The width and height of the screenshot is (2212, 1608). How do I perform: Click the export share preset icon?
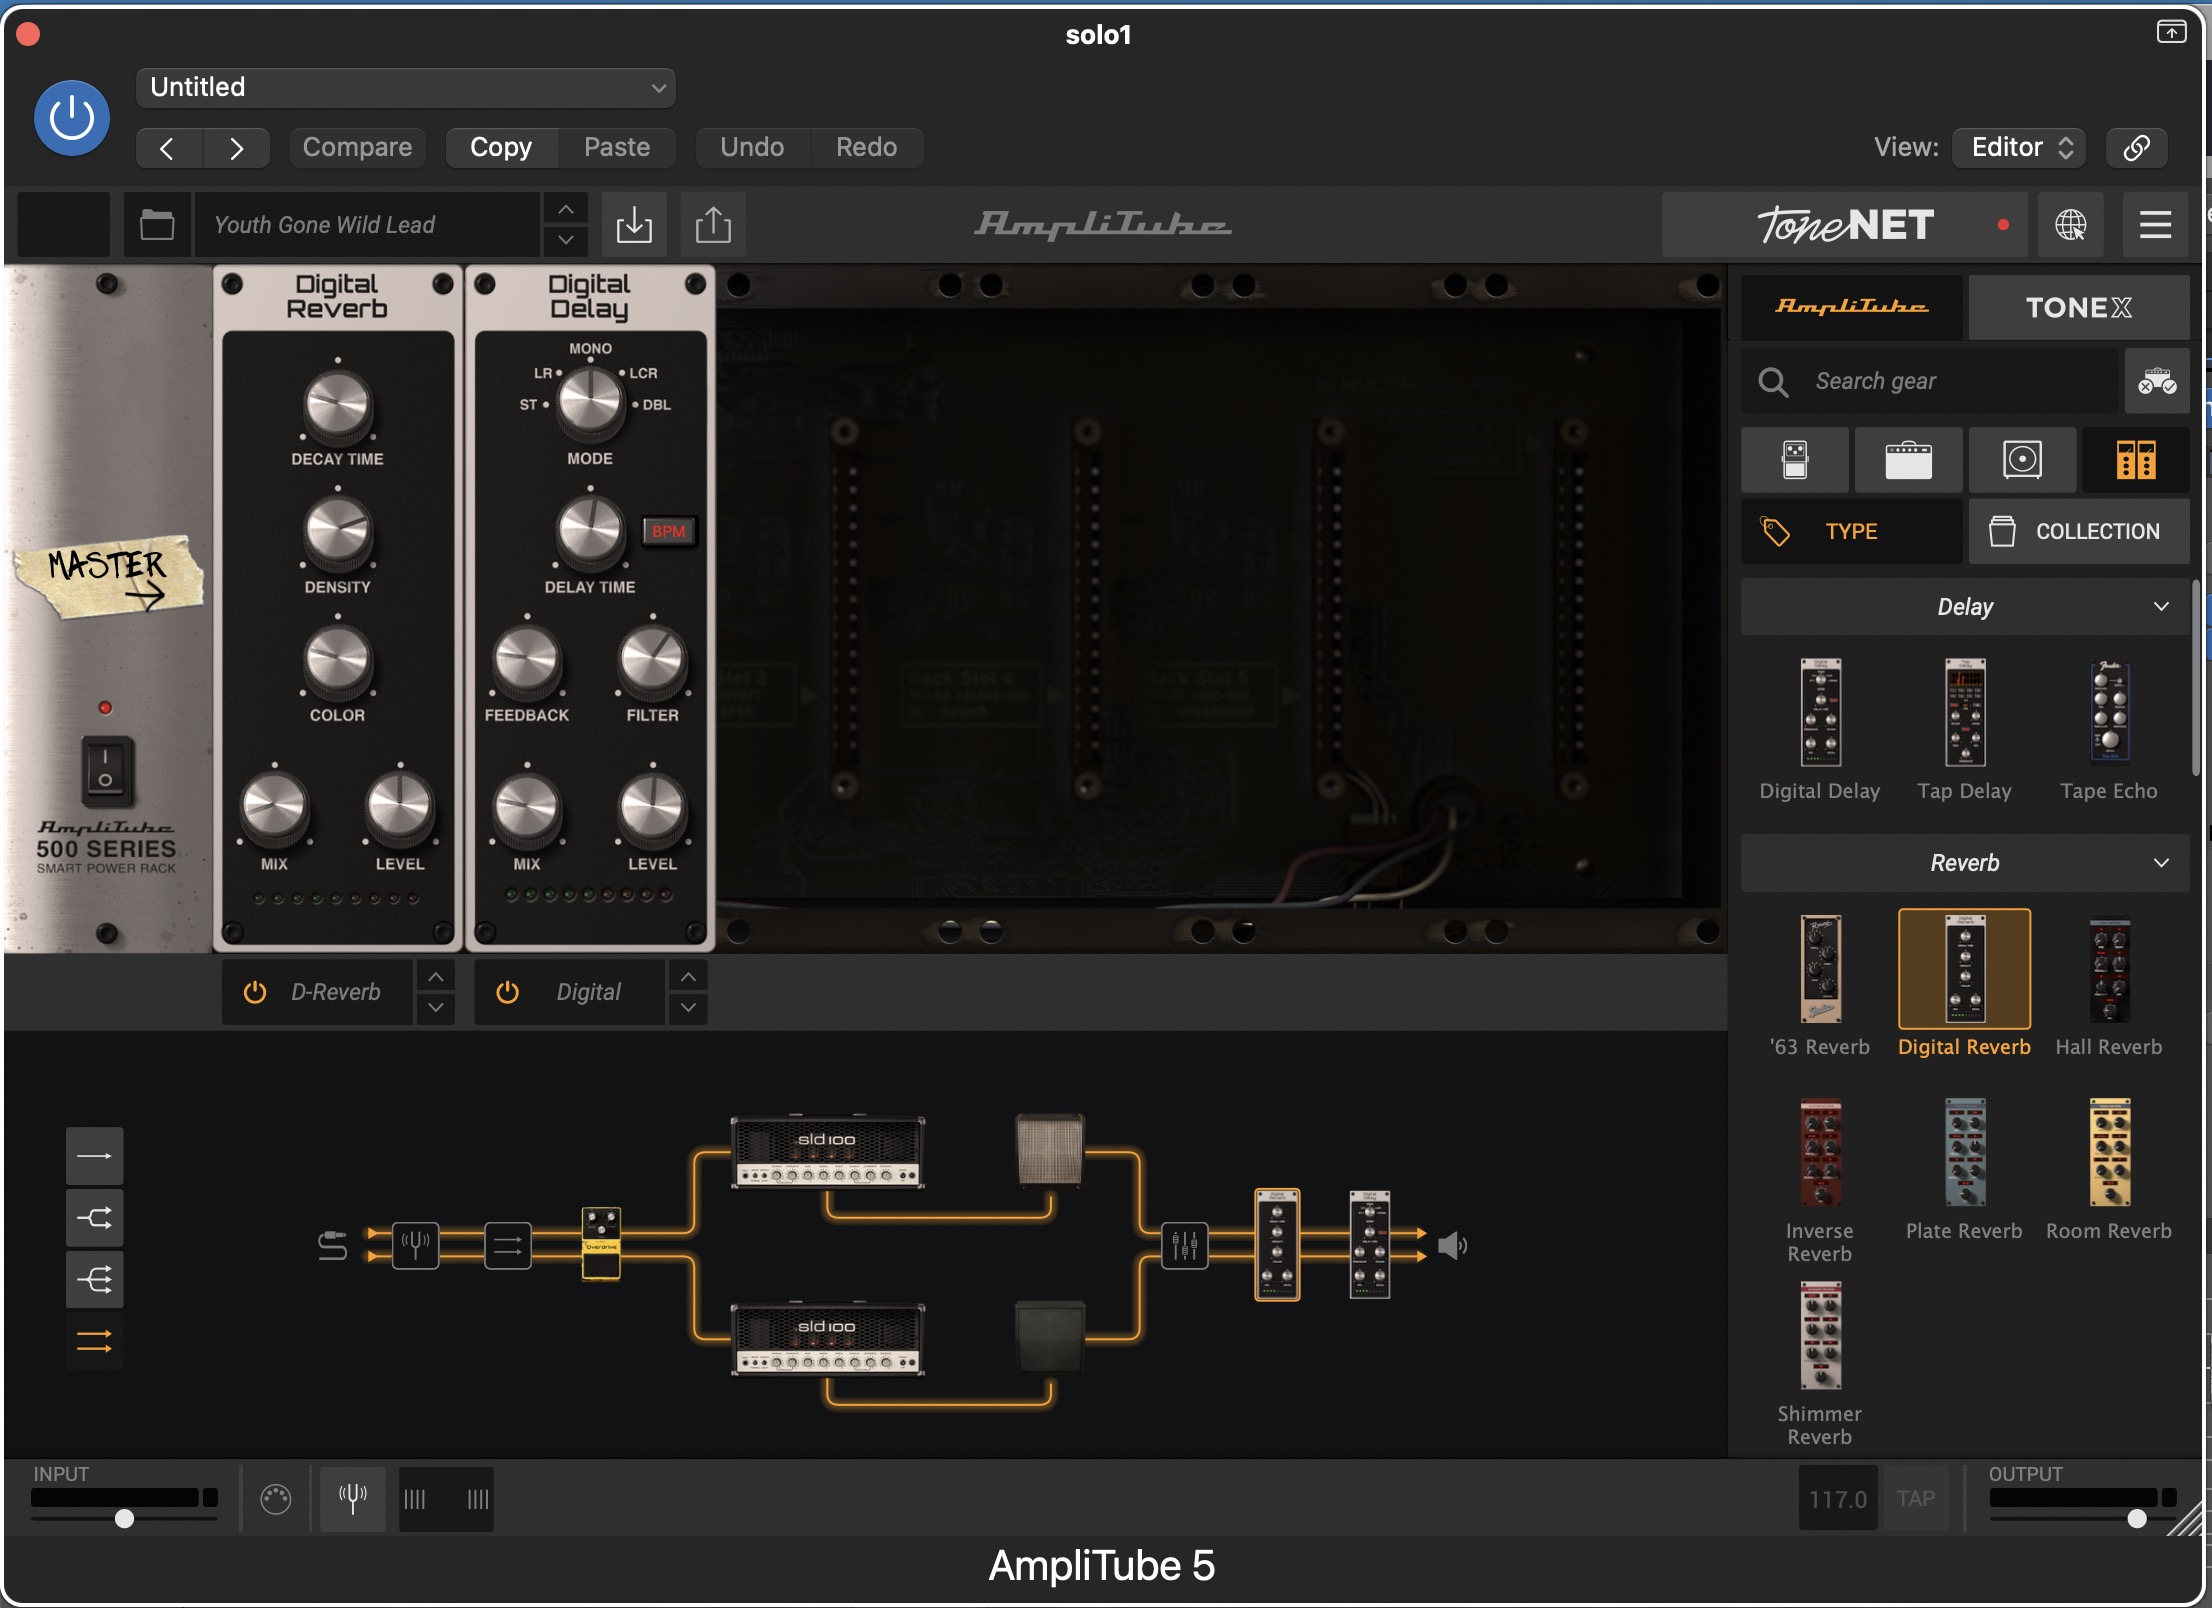(x=713, y=224)
